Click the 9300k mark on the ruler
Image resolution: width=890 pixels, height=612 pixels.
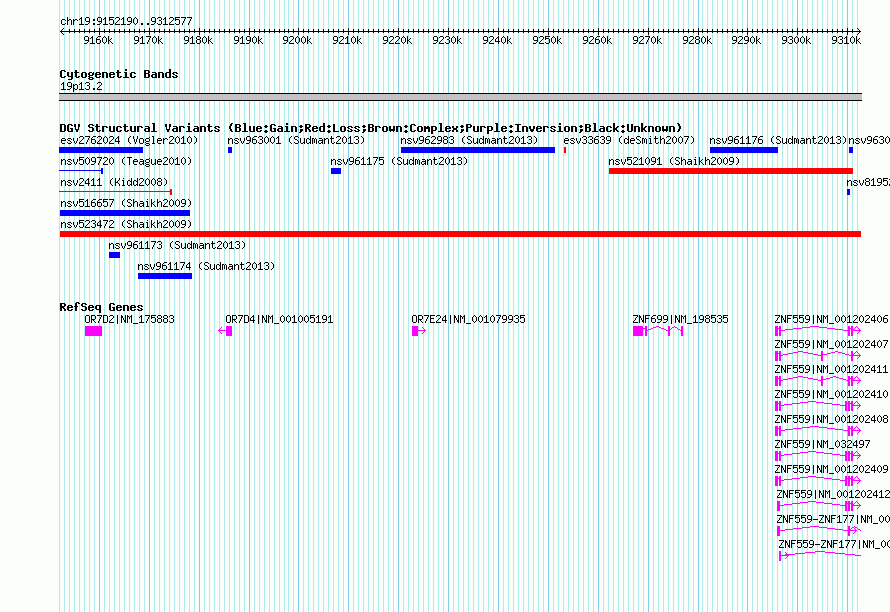796,40
